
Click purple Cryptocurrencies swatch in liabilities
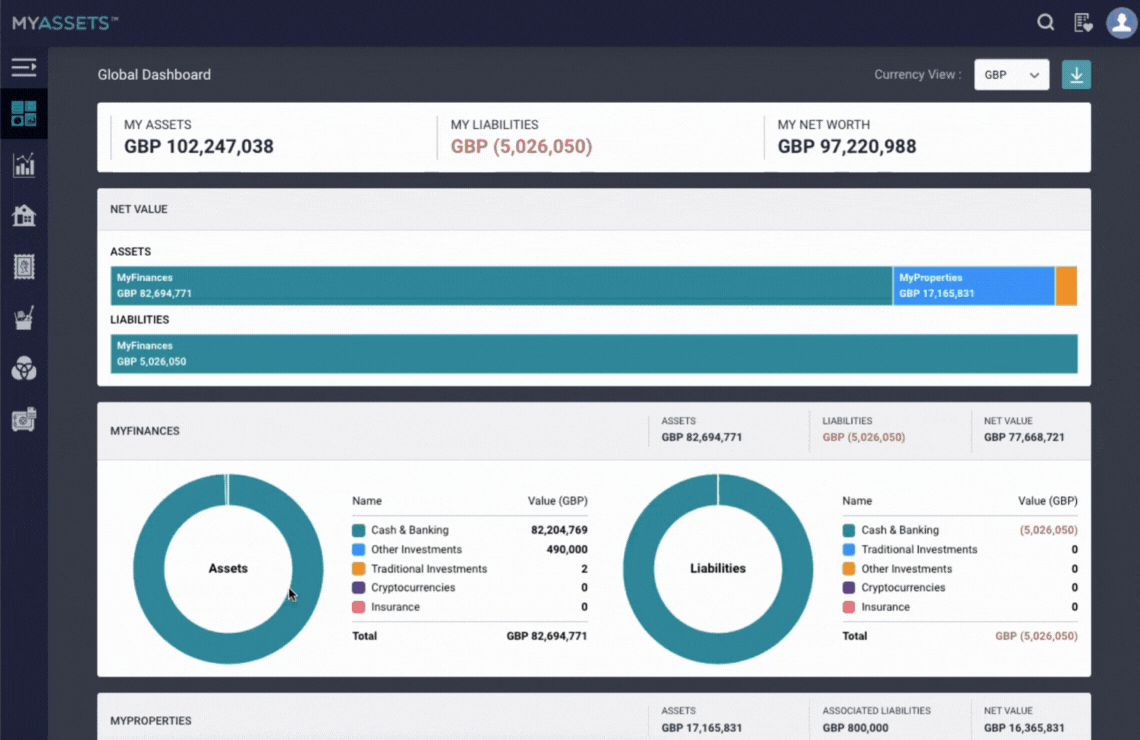[x=848, y=587]
